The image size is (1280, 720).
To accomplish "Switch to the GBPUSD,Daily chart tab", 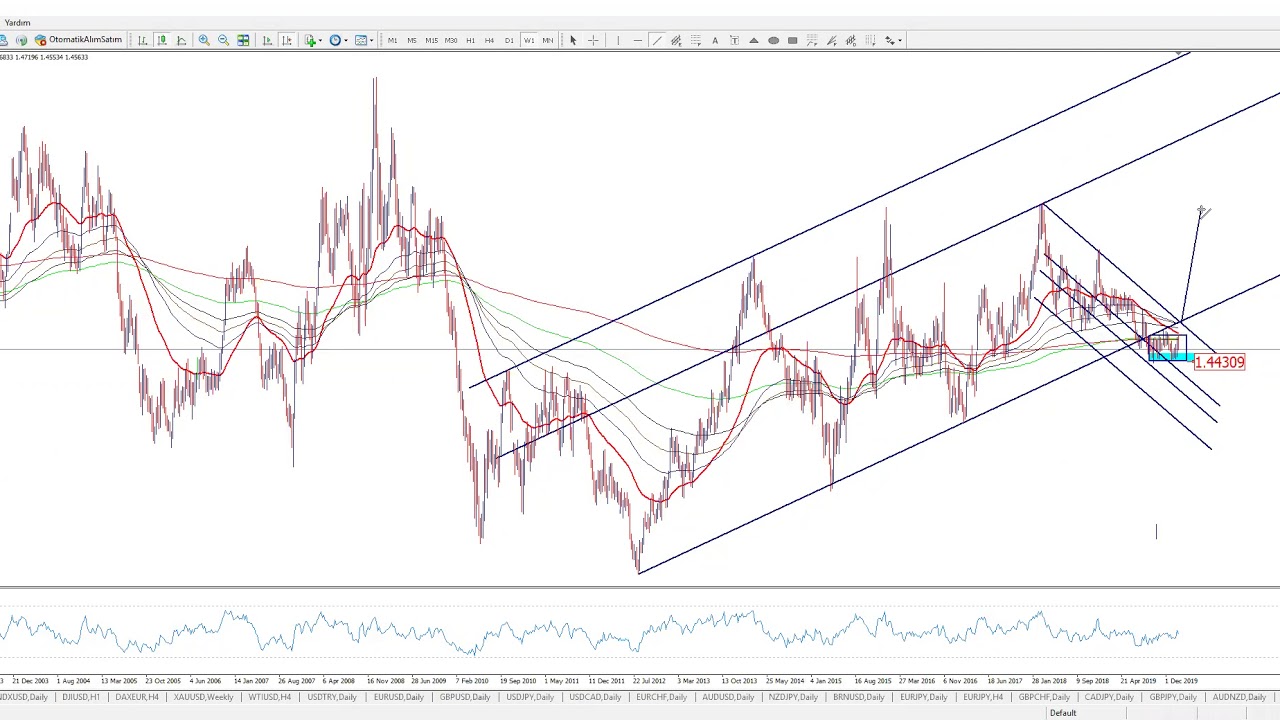I will 464,697.
